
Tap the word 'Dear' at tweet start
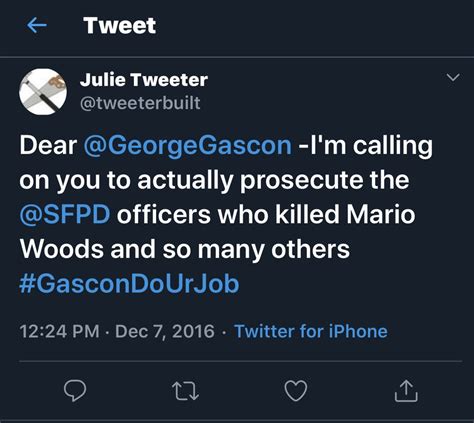(48, 146)
